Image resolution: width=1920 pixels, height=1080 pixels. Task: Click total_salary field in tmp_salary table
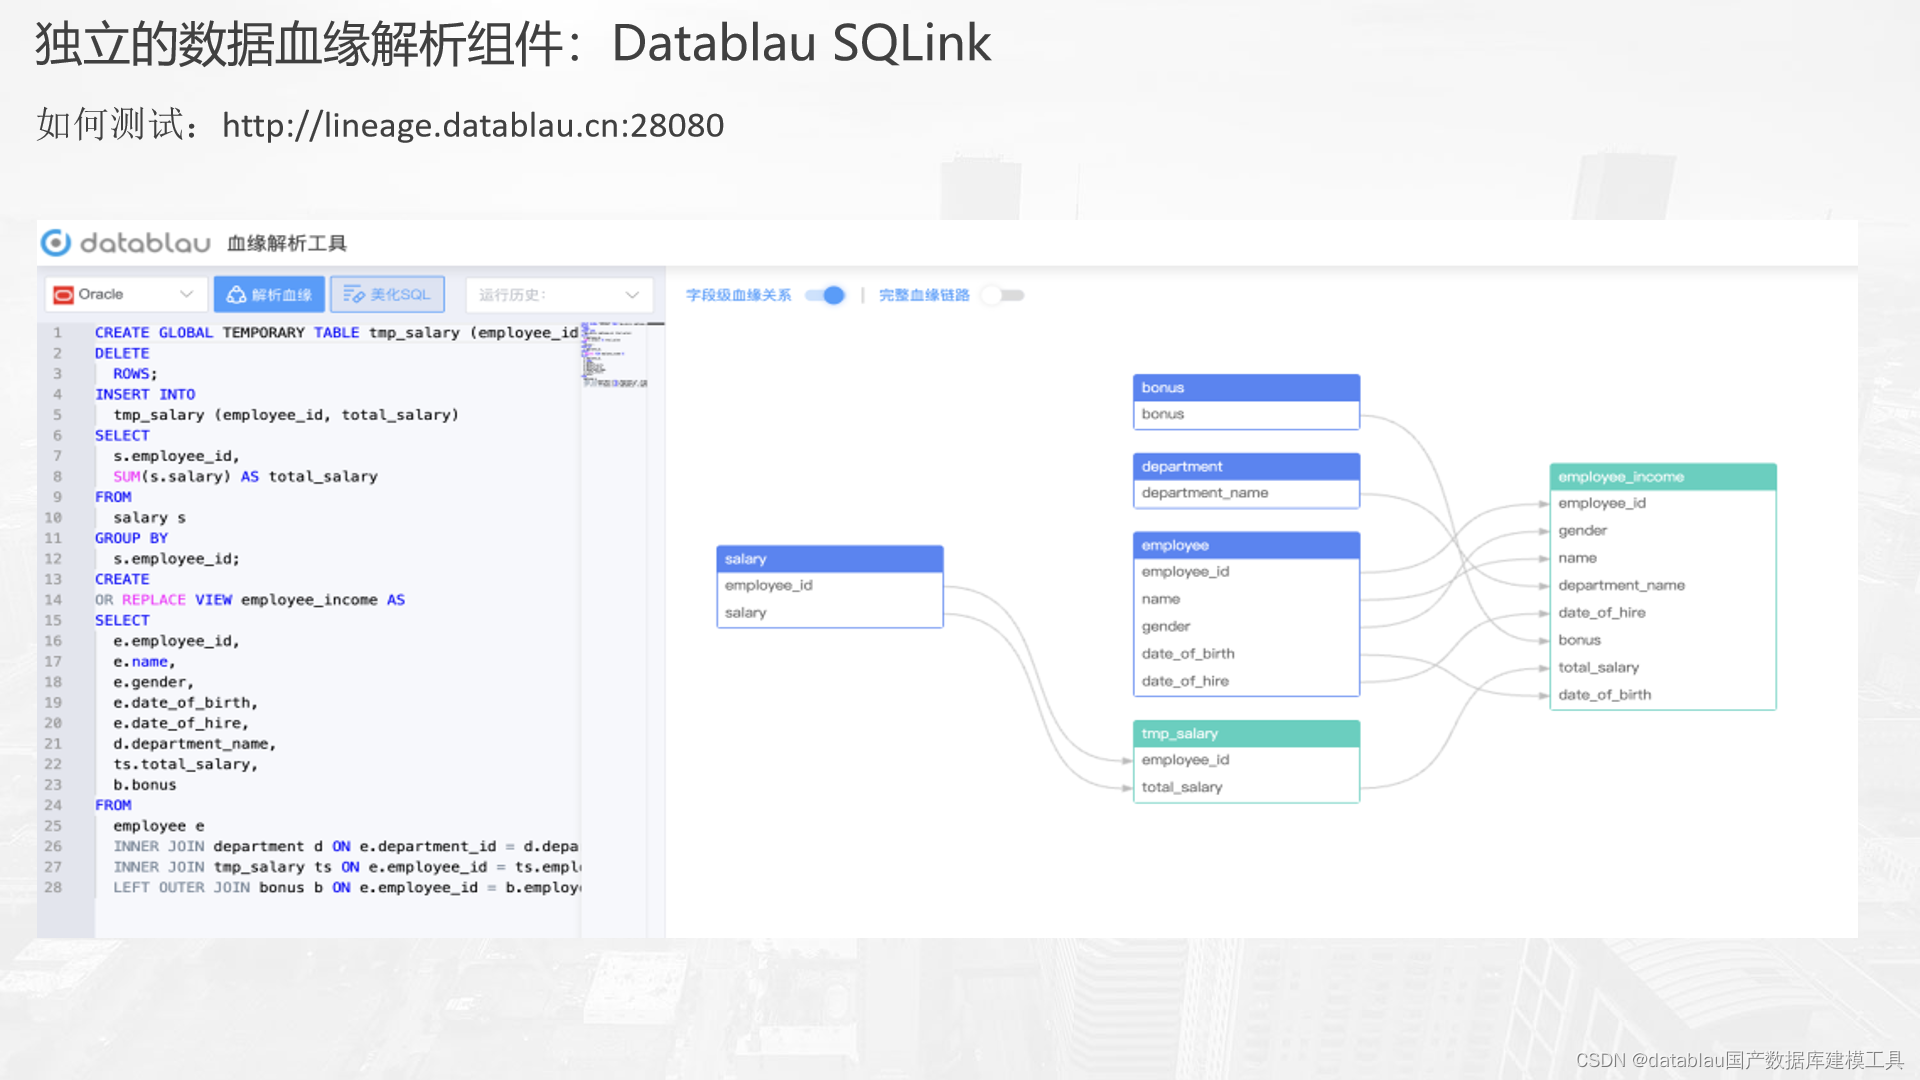[x=1246, y=787]
